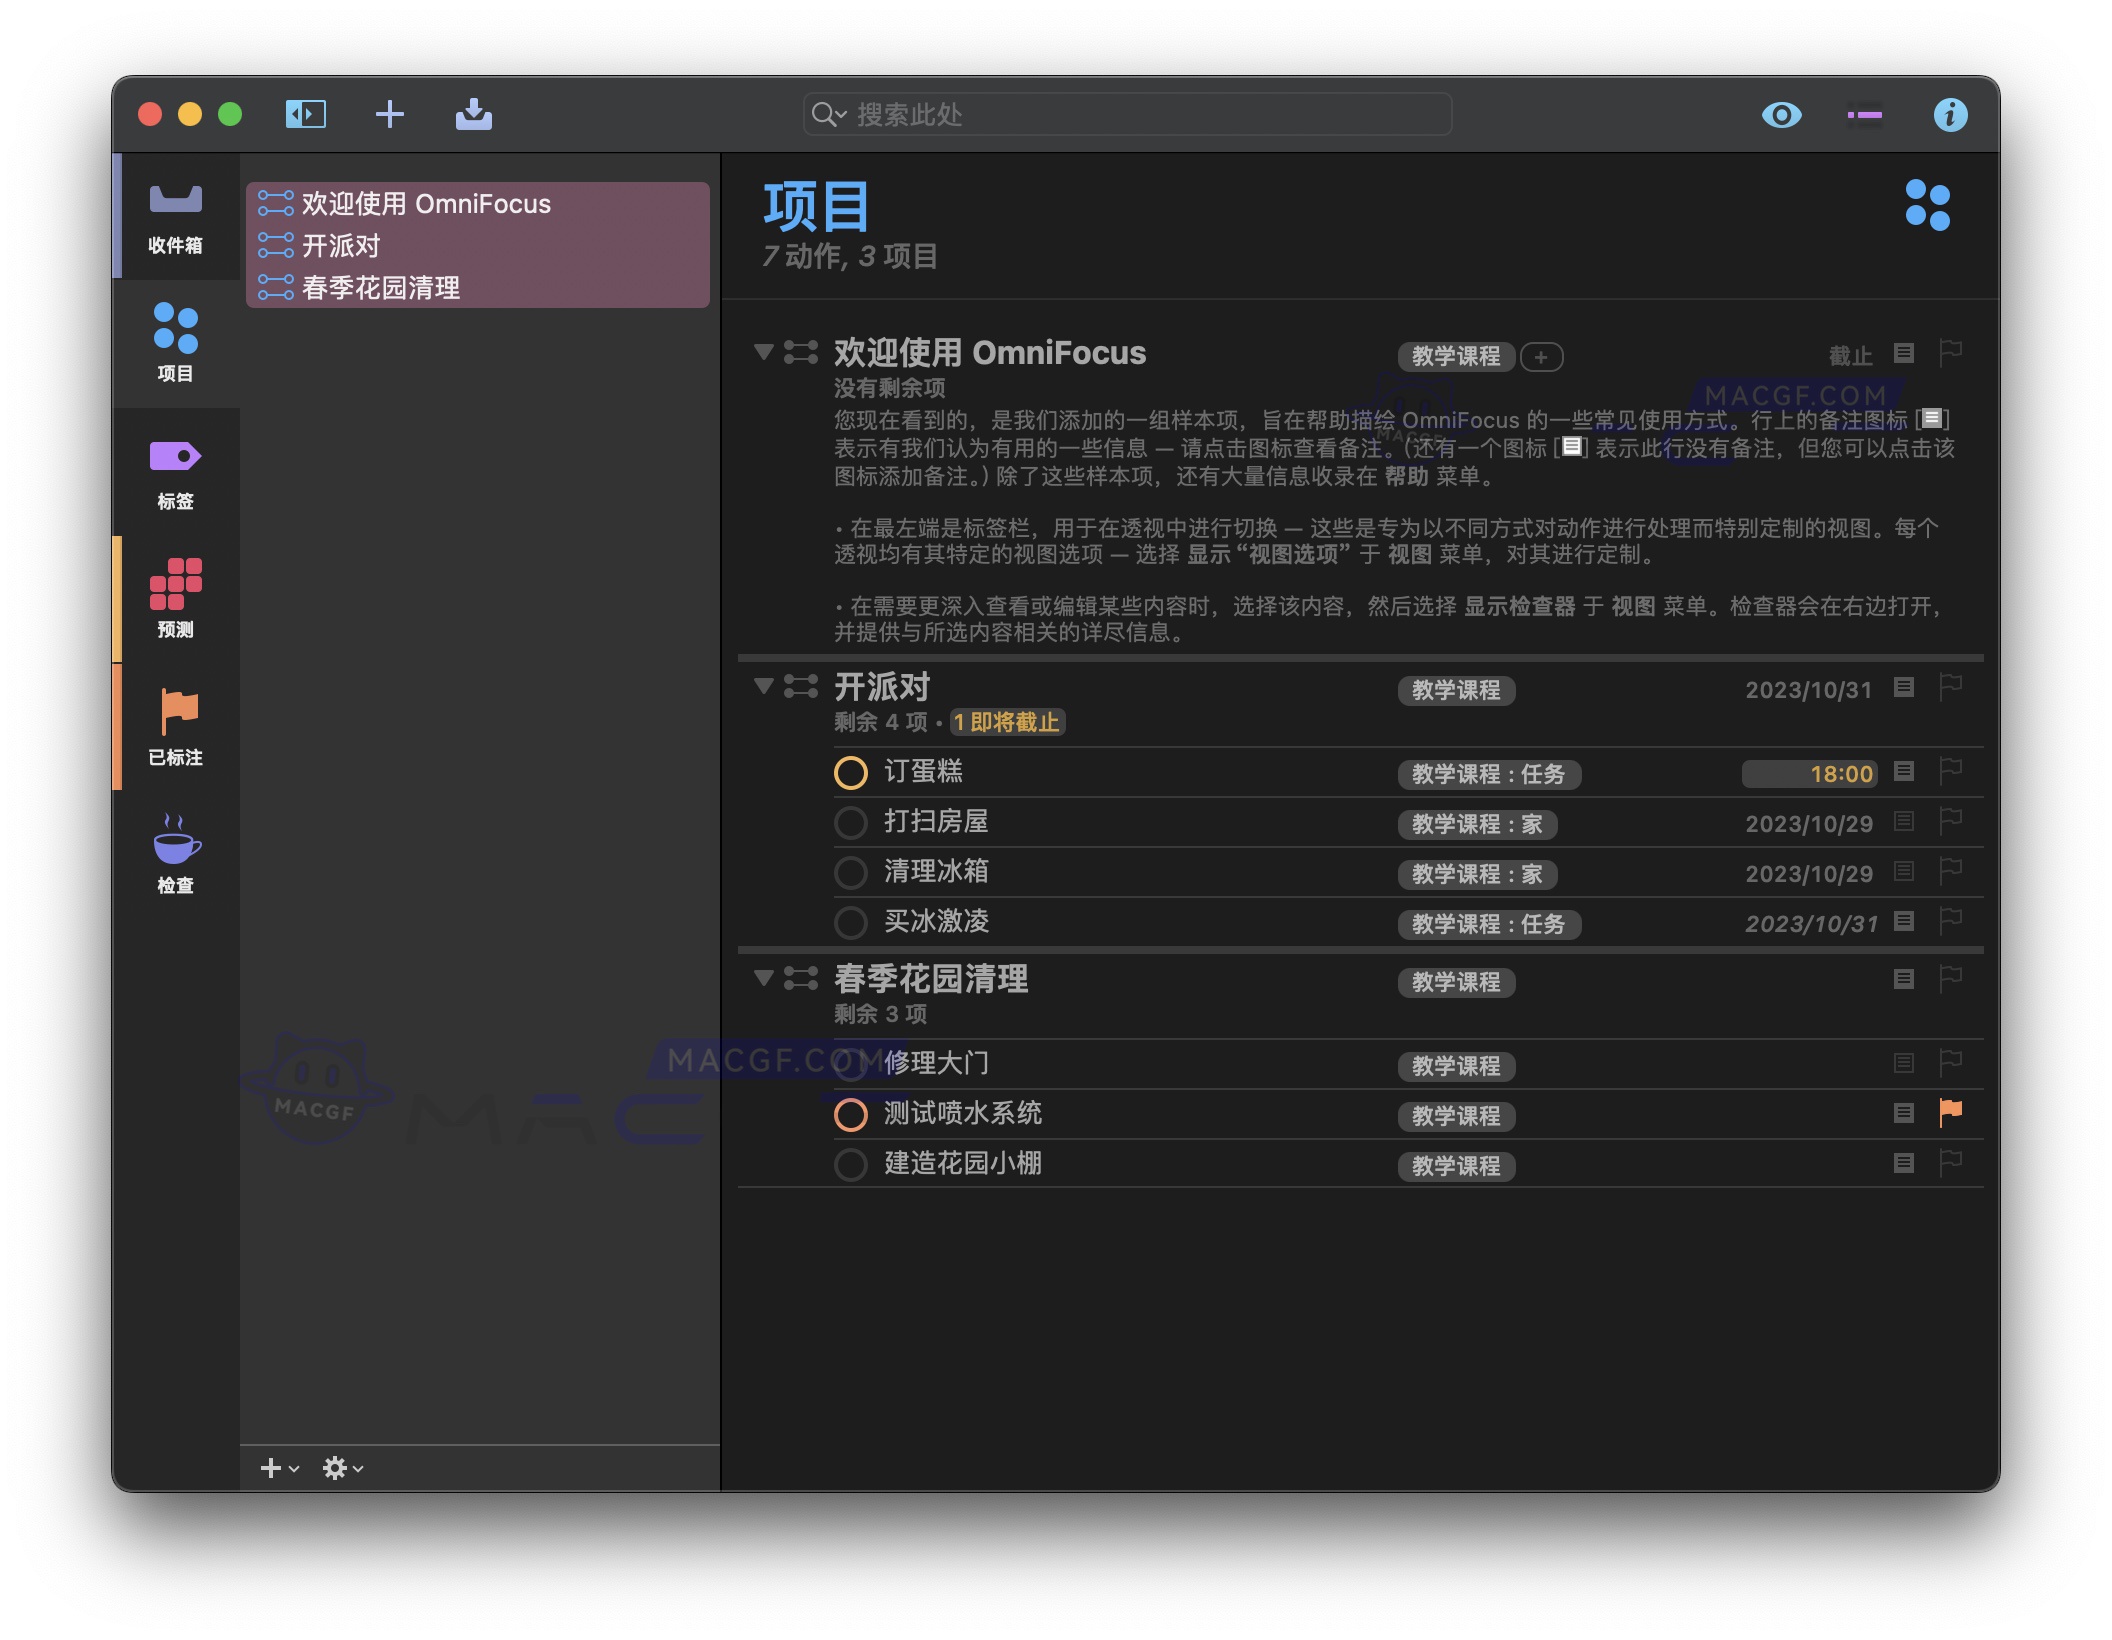Viewport: 2112px width, 1640px height.
Task: Complete the 测试喷水系统 task circle
Action: click(851, 1113)
